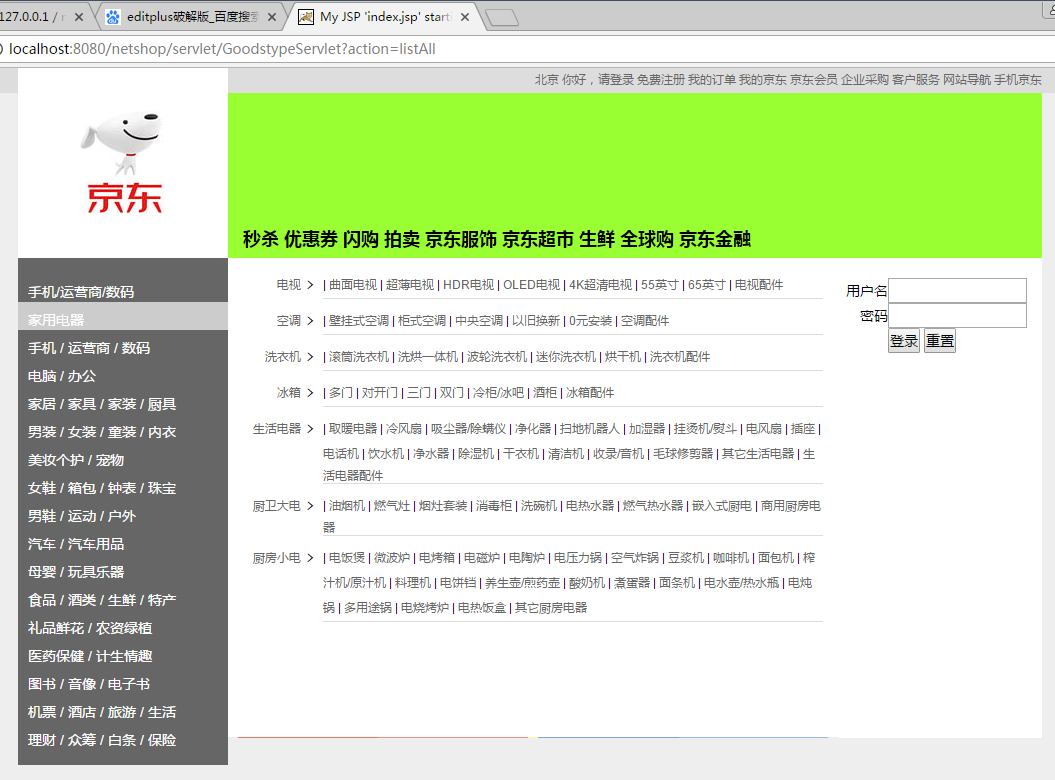This screenshot has width=1055, height=780.
Task: Click the OLED电视 link
Action: pyautogui.click(x=532, y=285)
